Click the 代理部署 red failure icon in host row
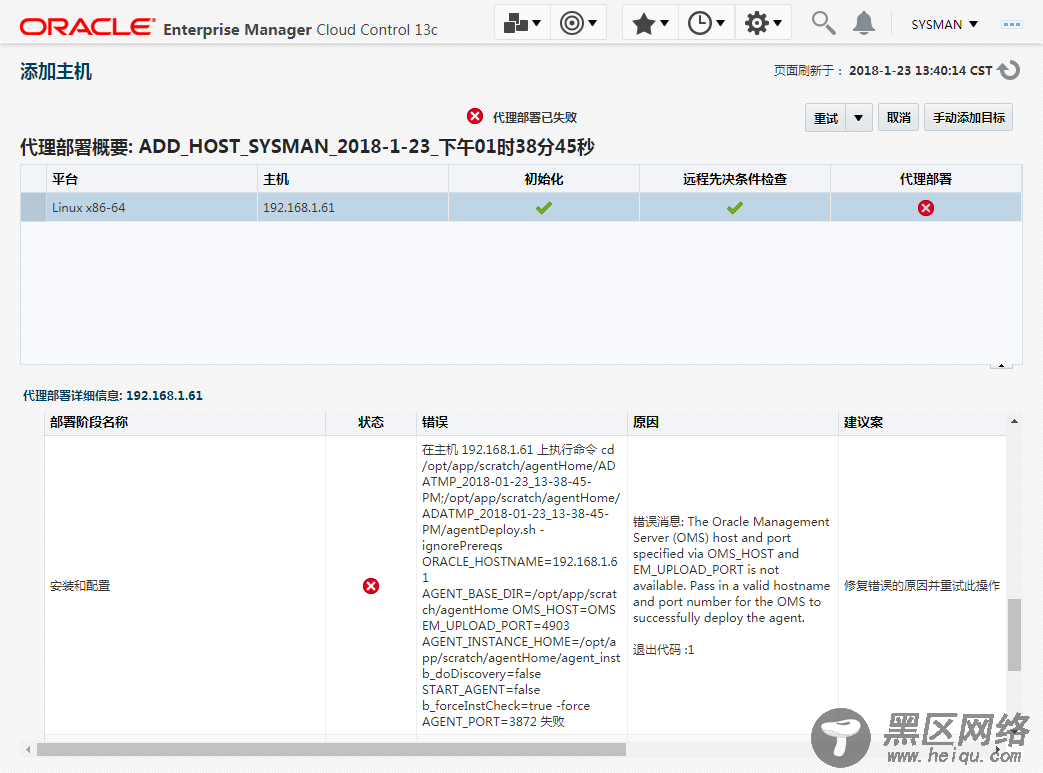 point(925,208)
